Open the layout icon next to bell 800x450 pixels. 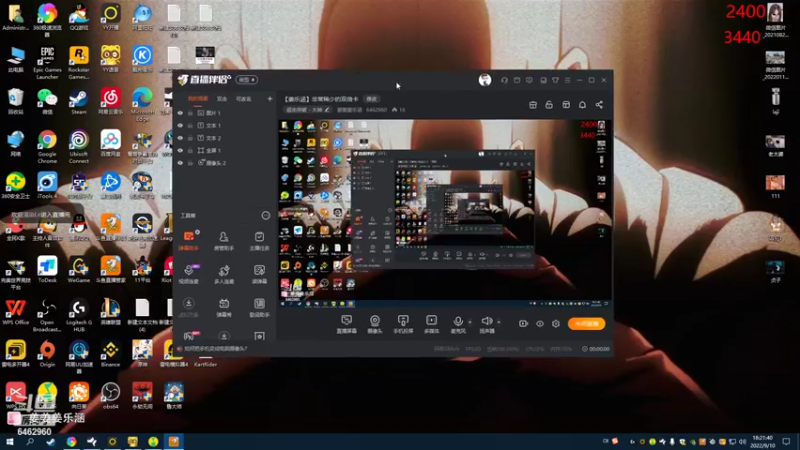coord(566,105)
